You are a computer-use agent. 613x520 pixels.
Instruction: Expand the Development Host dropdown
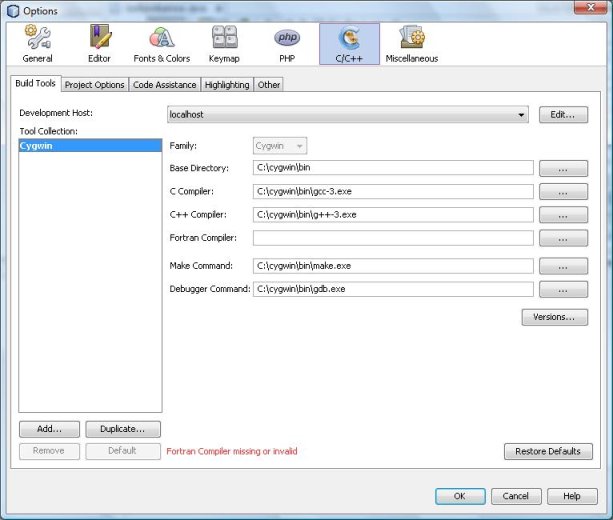point(521,115)
